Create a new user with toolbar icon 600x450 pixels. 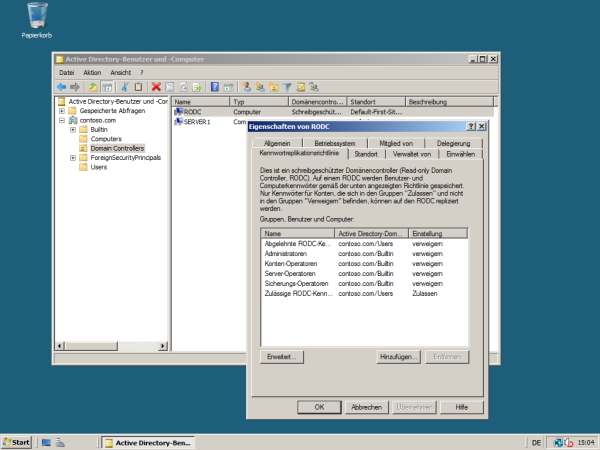pyautogui.click(x=246, y=87)
